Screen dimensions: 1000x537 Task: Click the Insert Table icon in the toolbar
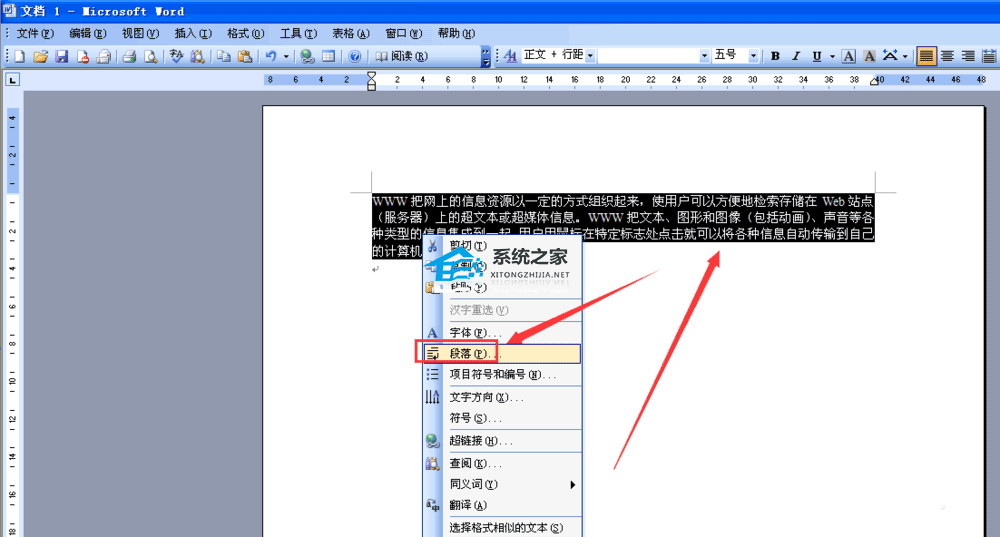click(328, 57)
